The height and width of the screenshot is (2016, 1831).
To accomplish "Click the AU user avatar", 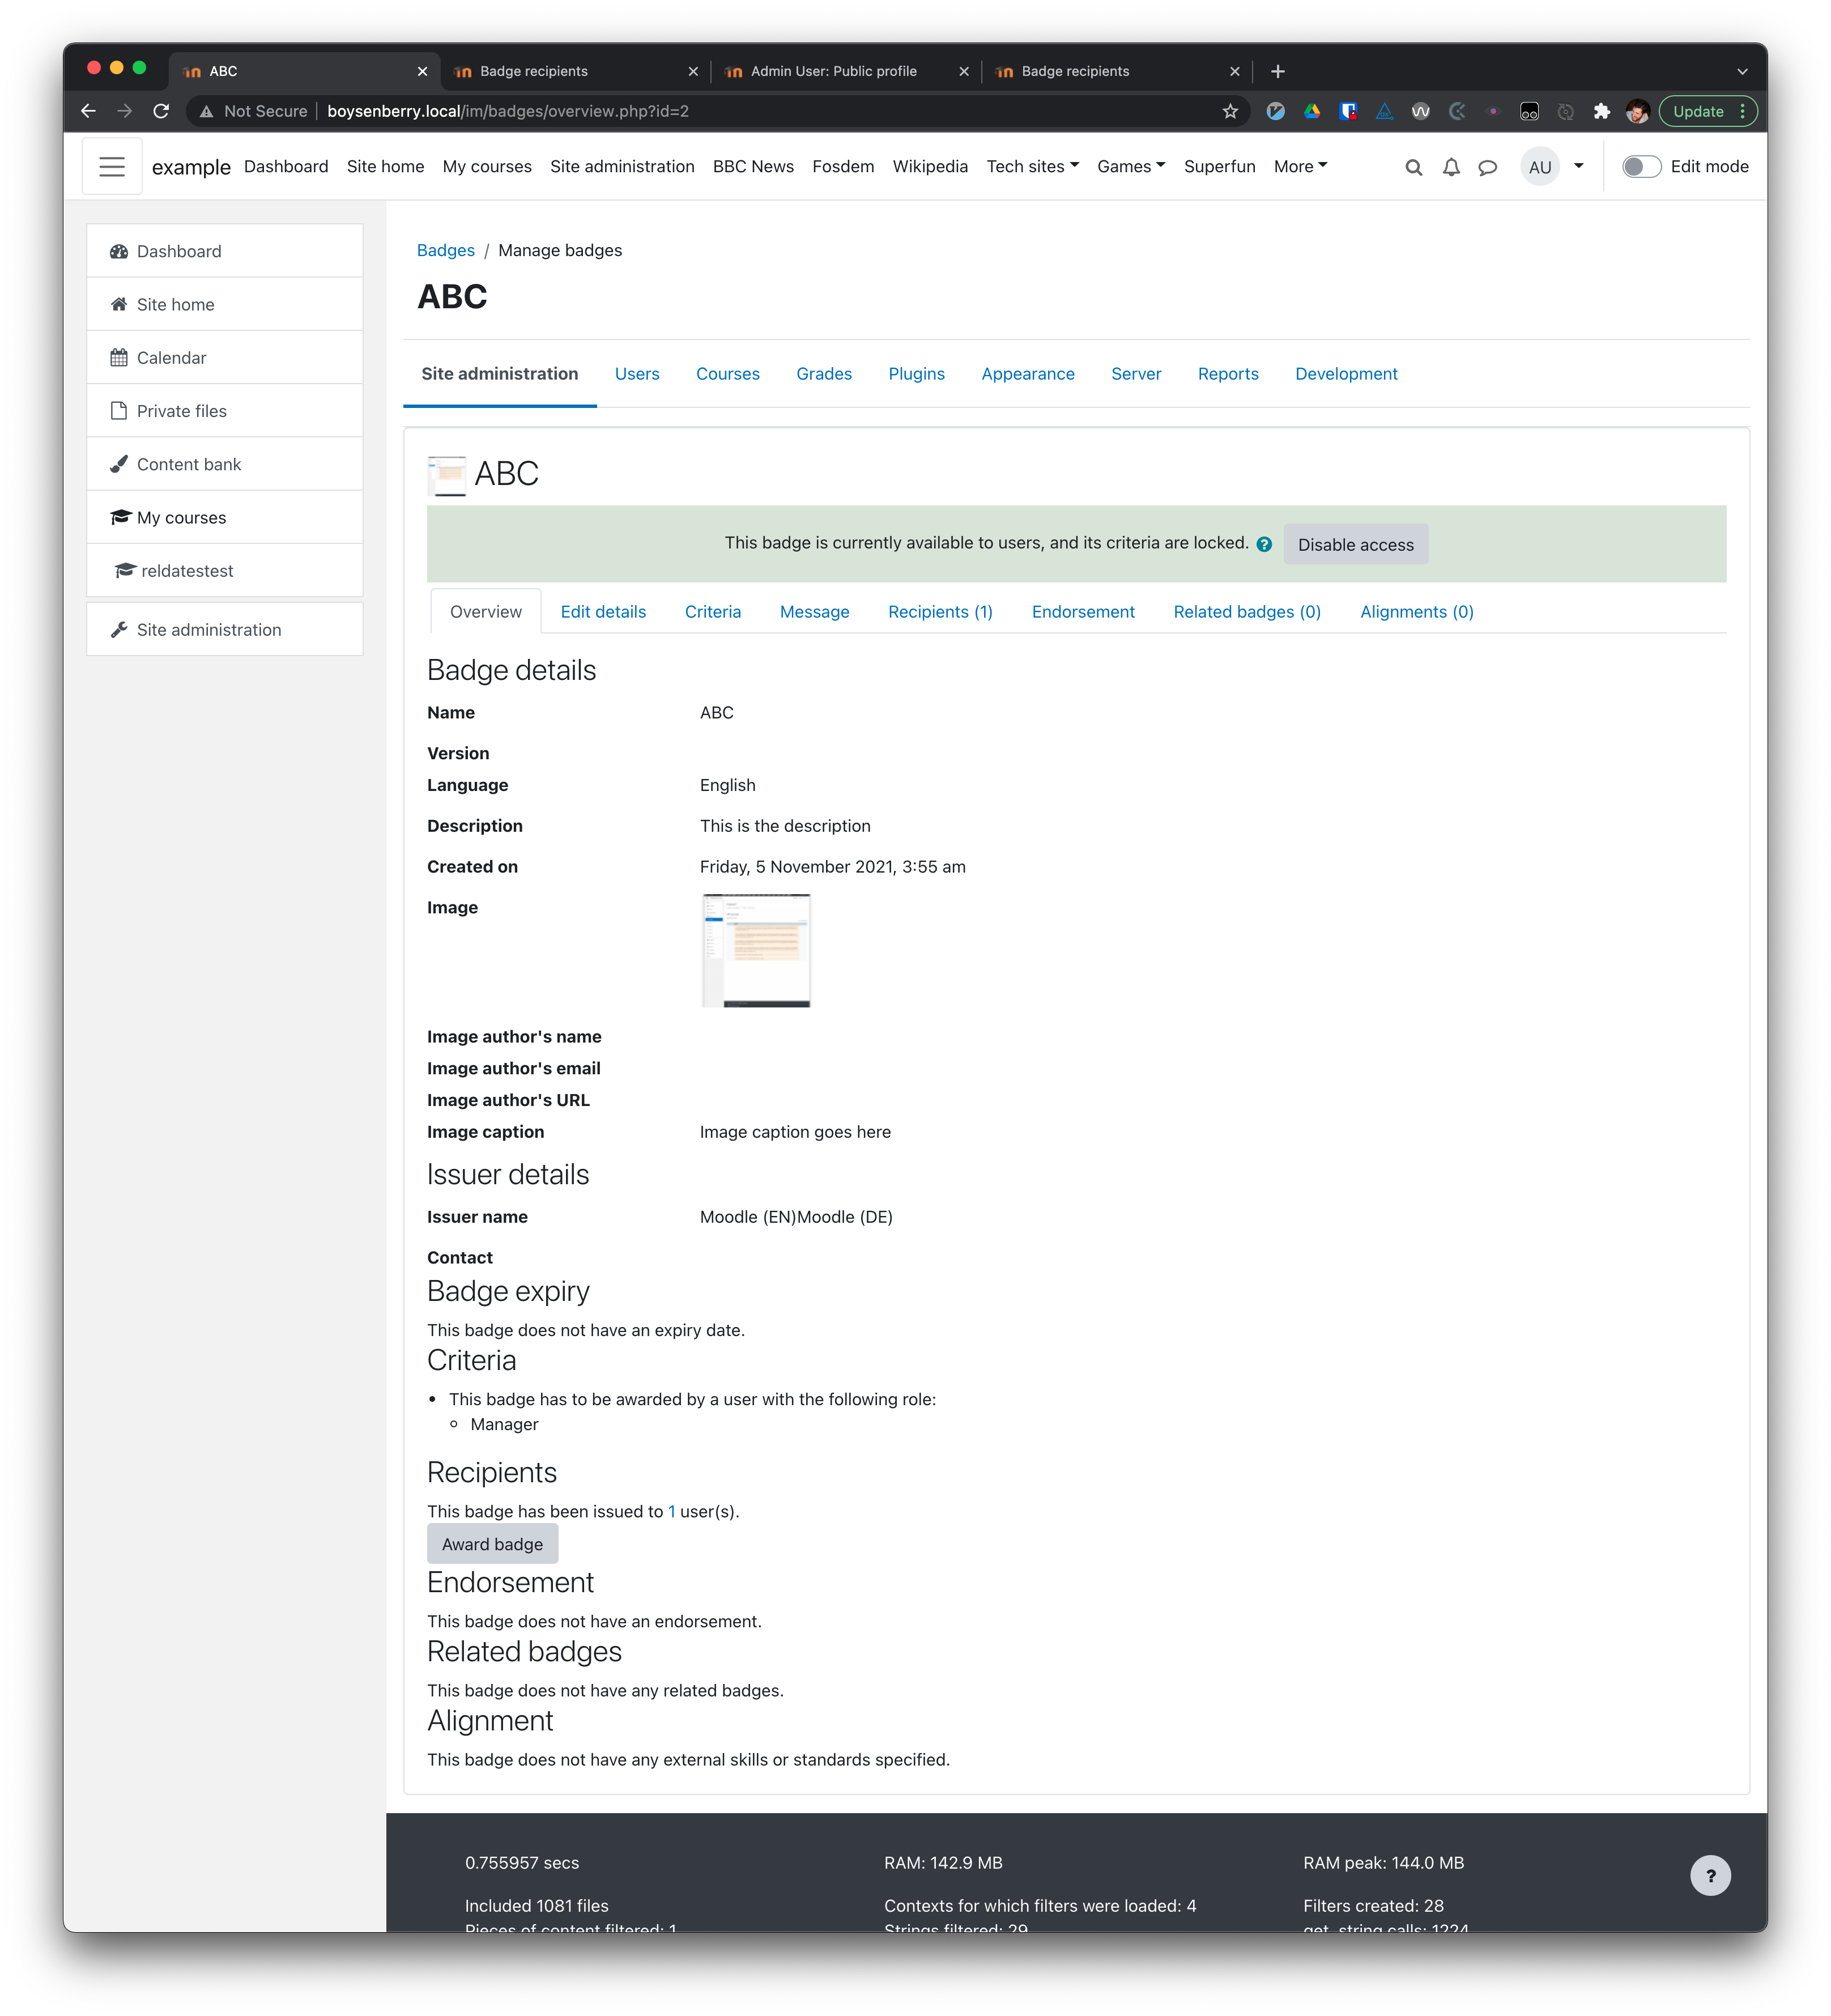I will [1540, 167].
